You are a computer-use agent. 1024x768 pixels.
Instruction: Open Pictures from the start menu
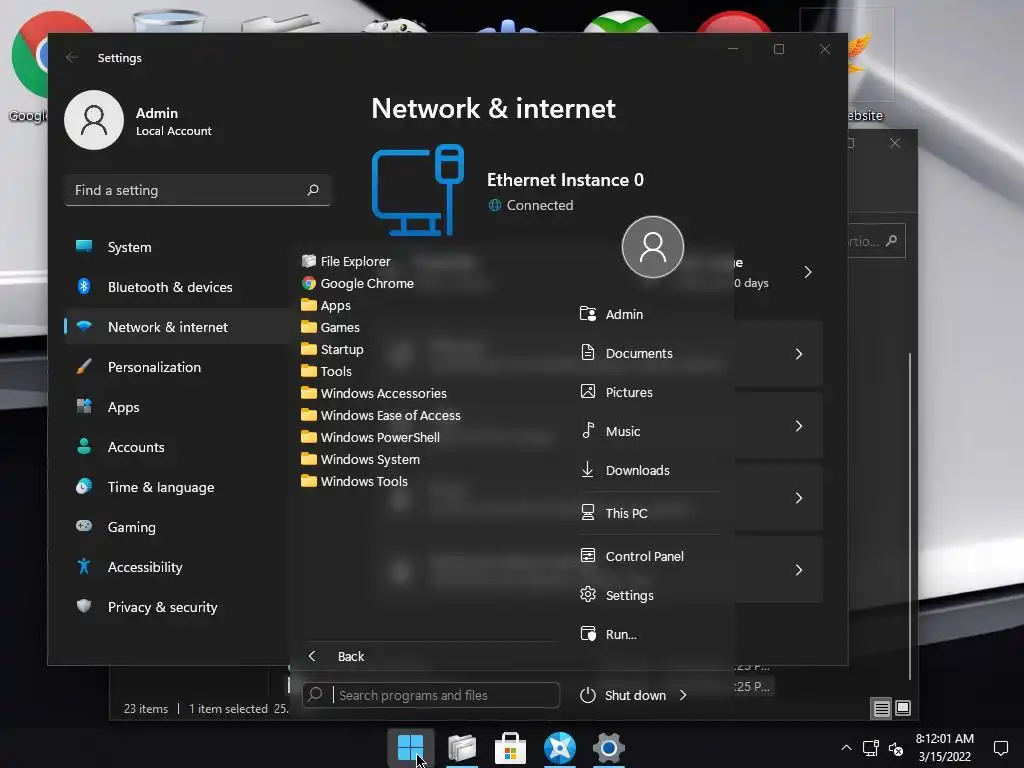pos(616,392)
